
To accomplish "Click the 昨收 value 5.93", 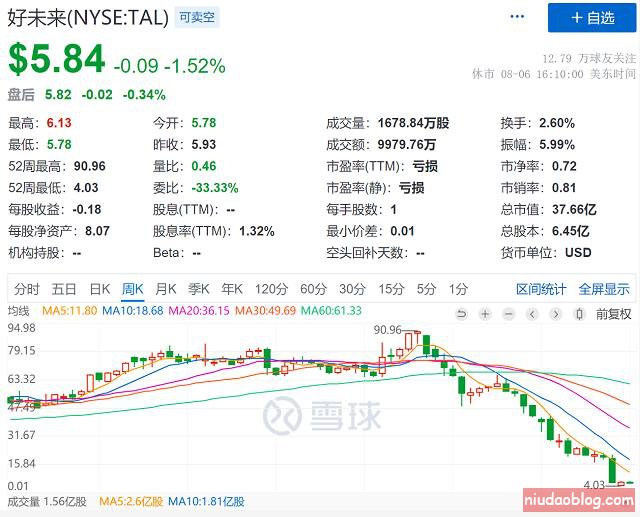I will pyautogui.click(x=204, y=144).
